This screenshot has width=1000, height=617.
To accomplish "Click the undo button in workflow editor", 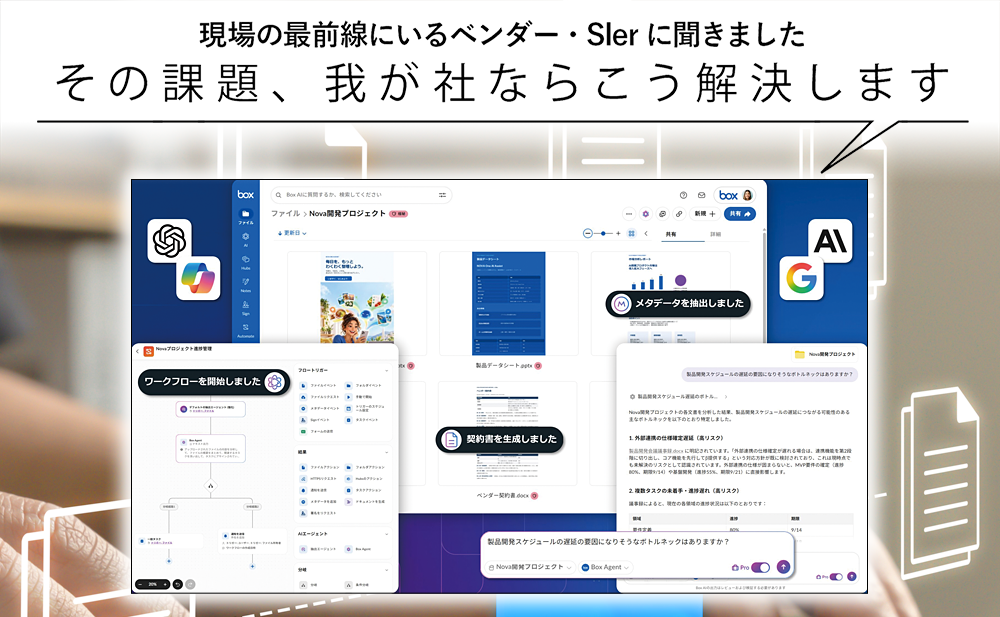I will (x=178, y=584).
